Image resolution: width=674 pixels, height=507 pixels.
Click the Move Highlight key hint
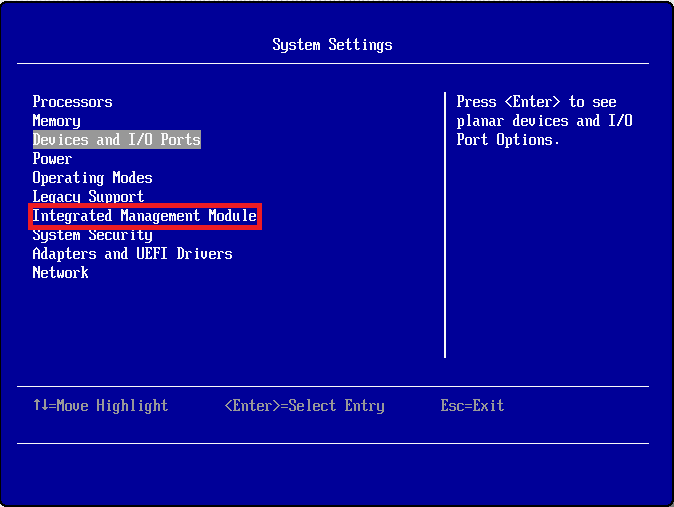[101, 406]
